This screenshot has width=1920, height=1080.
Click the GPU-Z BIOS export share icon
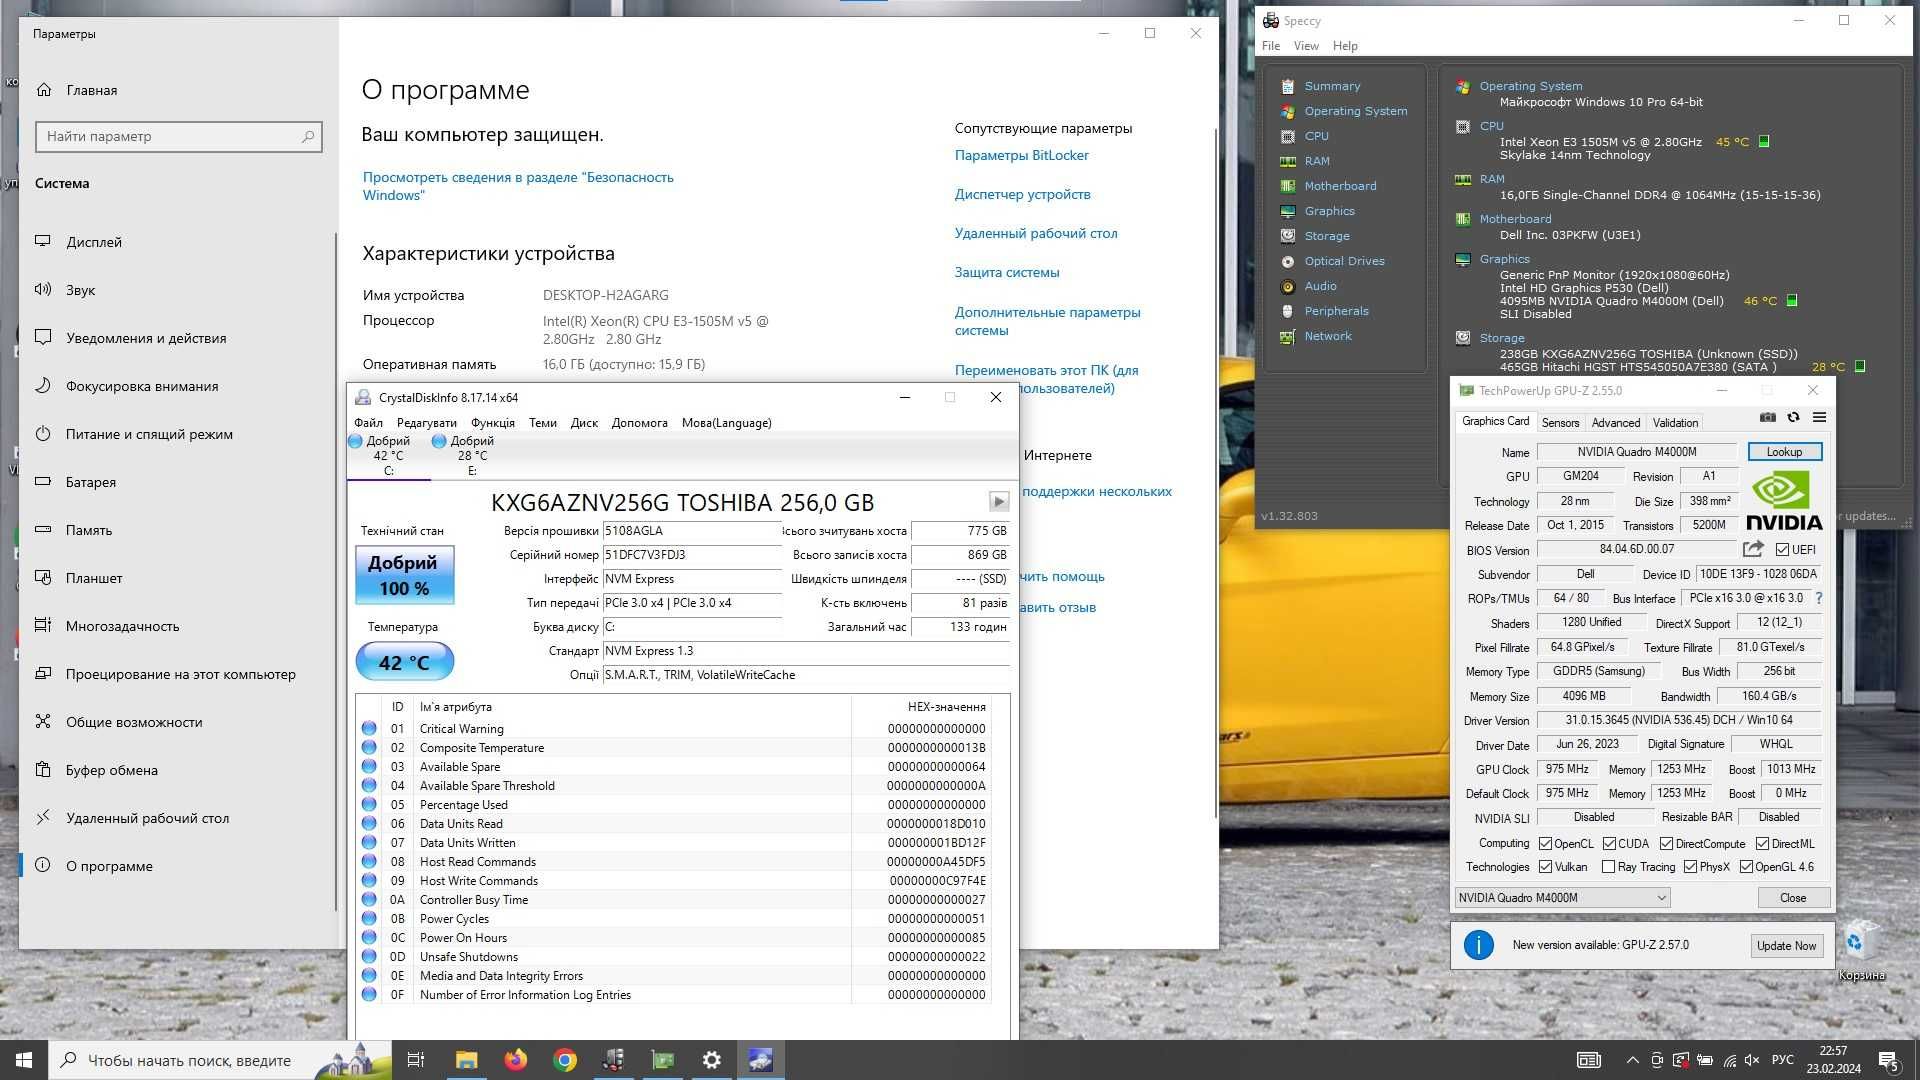[1753, 549]
